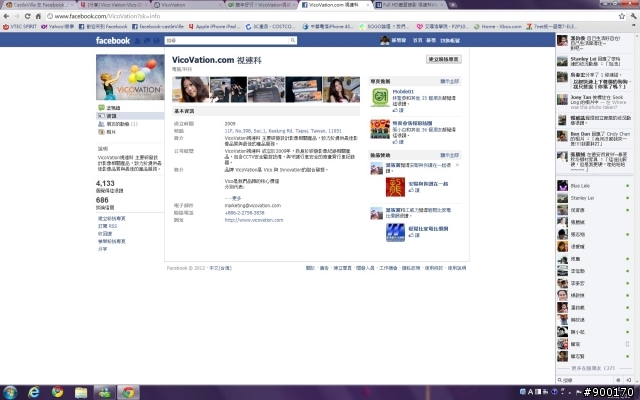The image size is (640, 400).
Task: Open Ben Dan ticker story
Action: tap(594, 139)
